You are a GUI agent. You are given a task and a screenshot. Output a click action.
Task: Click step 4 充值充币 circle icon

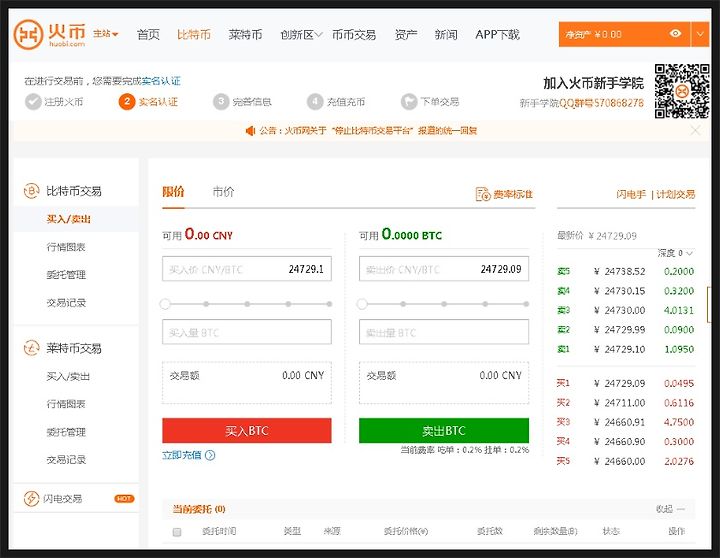315,101
